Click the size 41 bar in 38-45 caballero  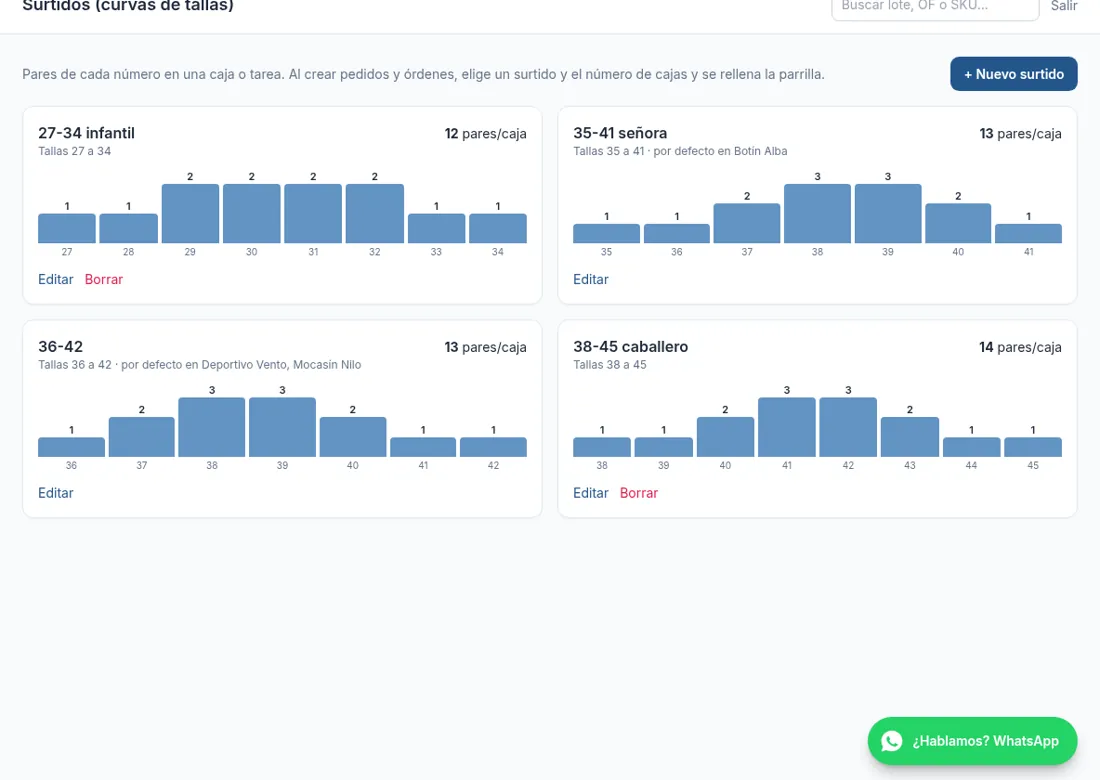point(786,427)
